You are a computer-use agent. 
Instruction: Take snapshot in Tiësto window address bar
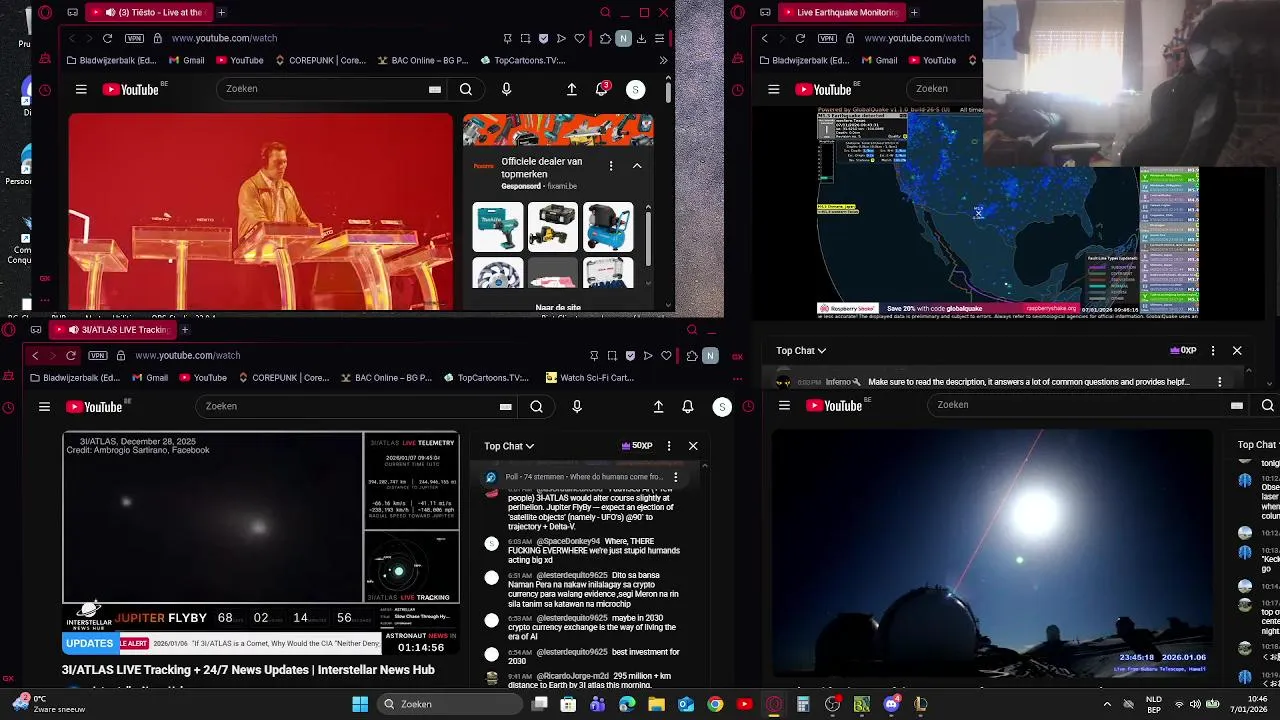526,38
